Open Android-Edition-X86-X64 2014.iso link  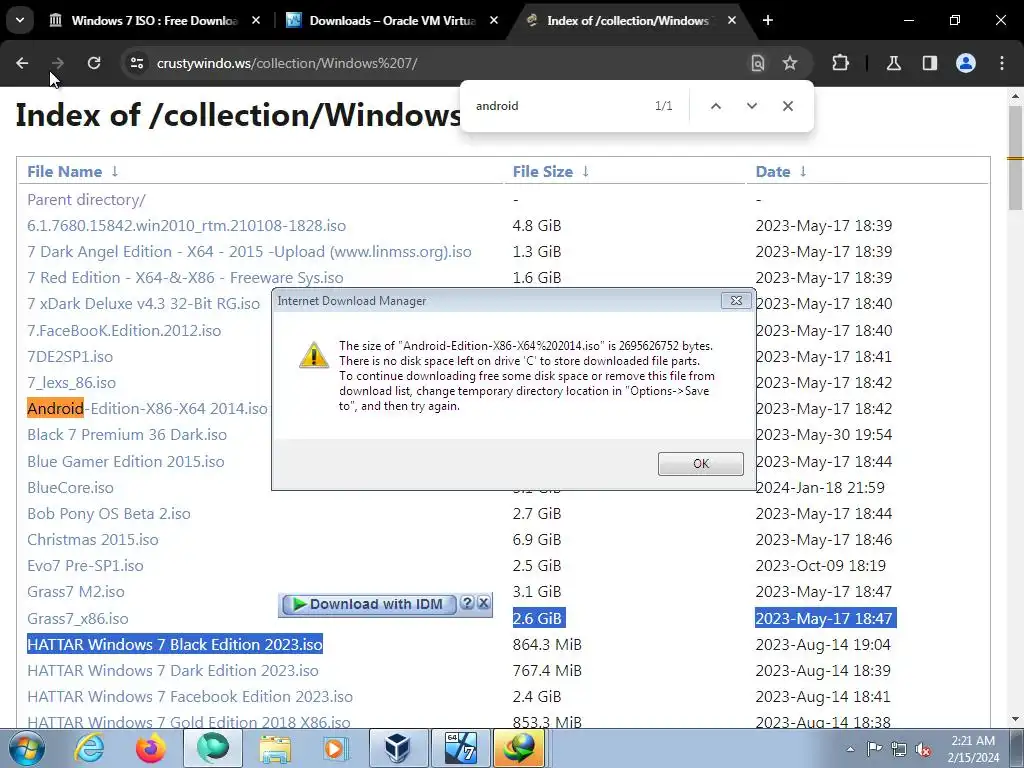[147, 409]
